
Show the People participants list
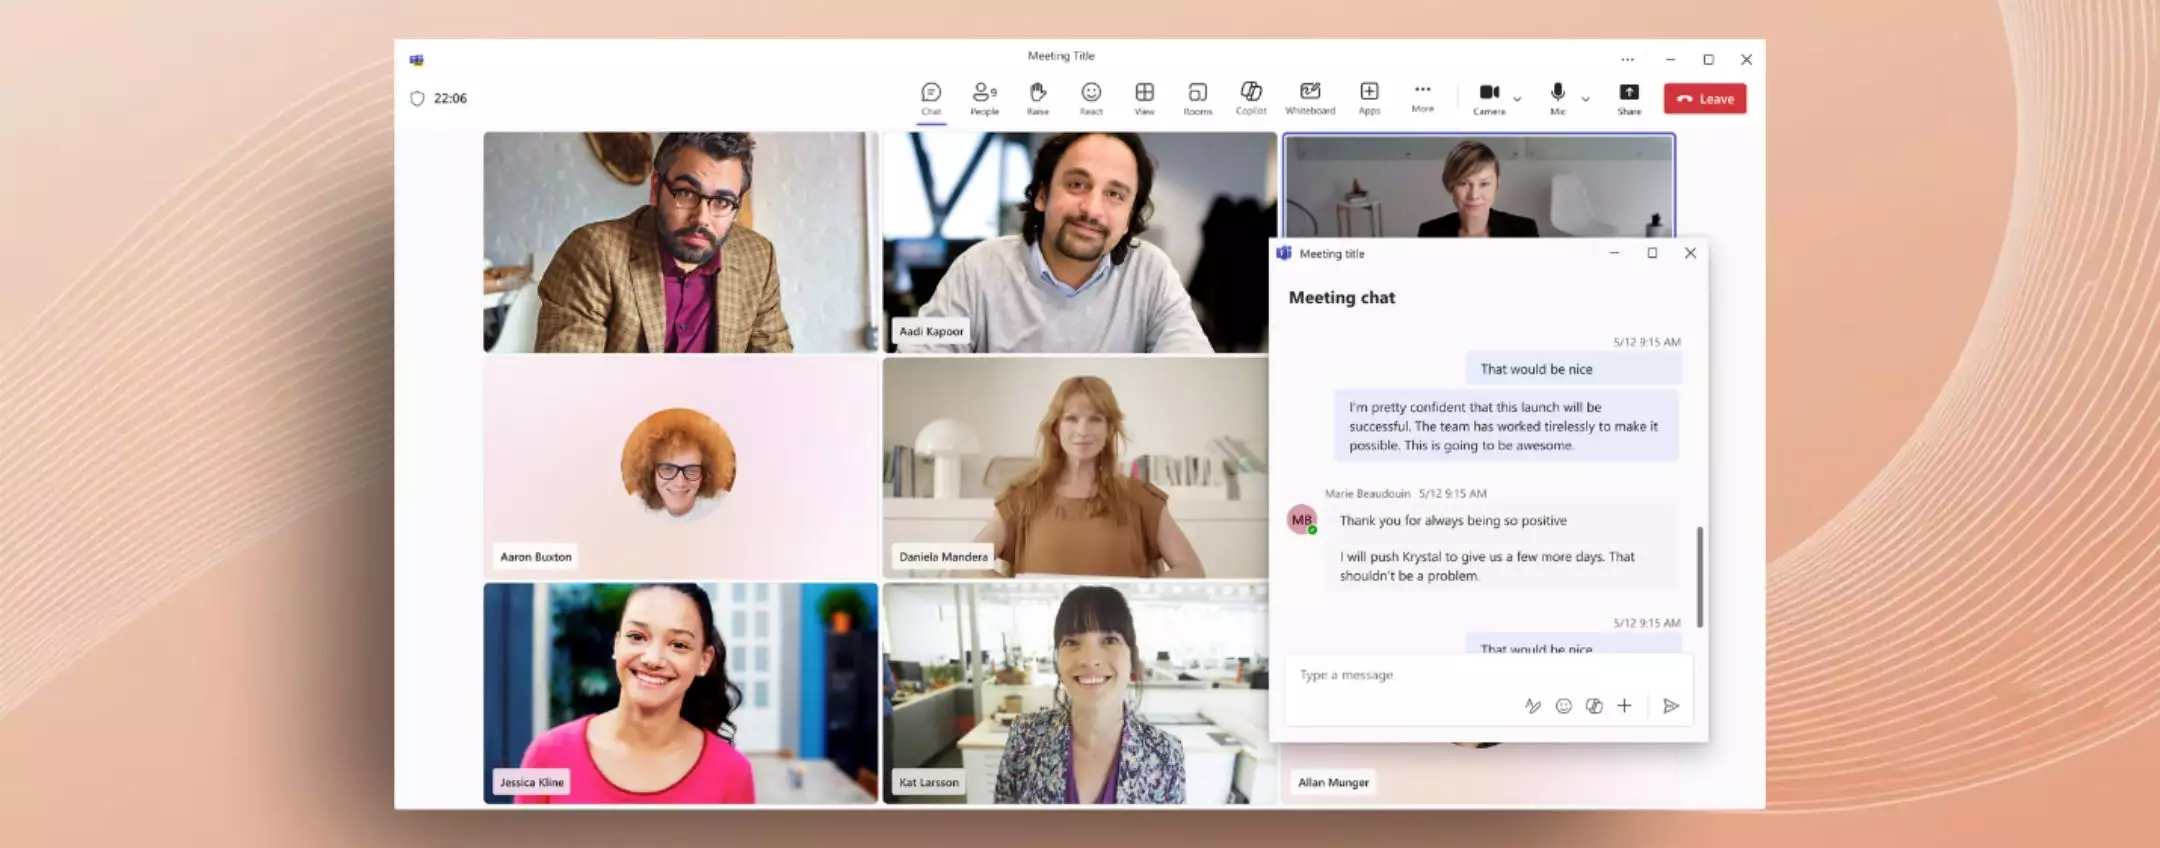pos(984,98)
